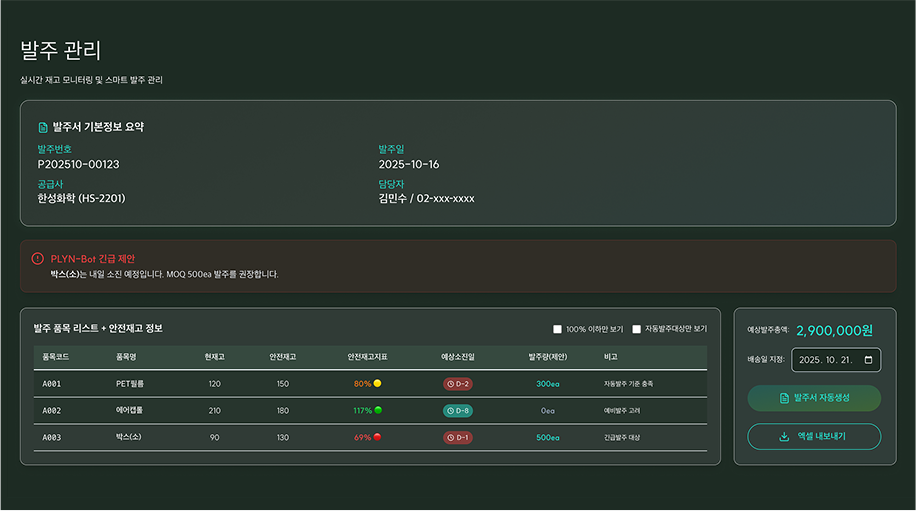Click the yellow status dot for PET필름
The image size is (916, 511).
tap(377, 384)
